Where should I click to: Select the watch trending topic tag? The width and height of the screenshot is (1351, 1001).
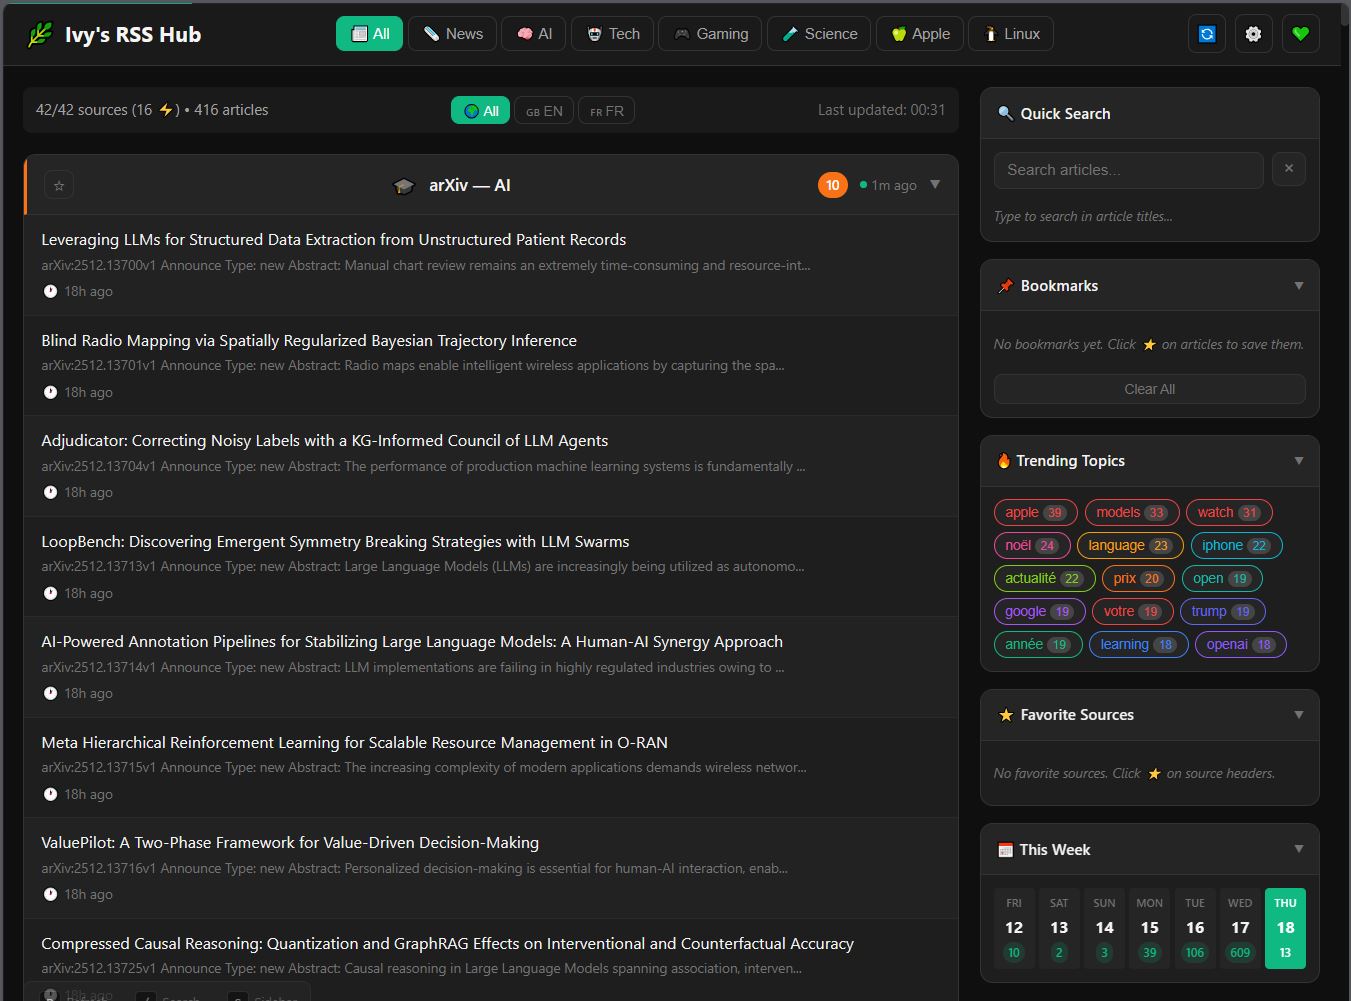coord(1229,512)
